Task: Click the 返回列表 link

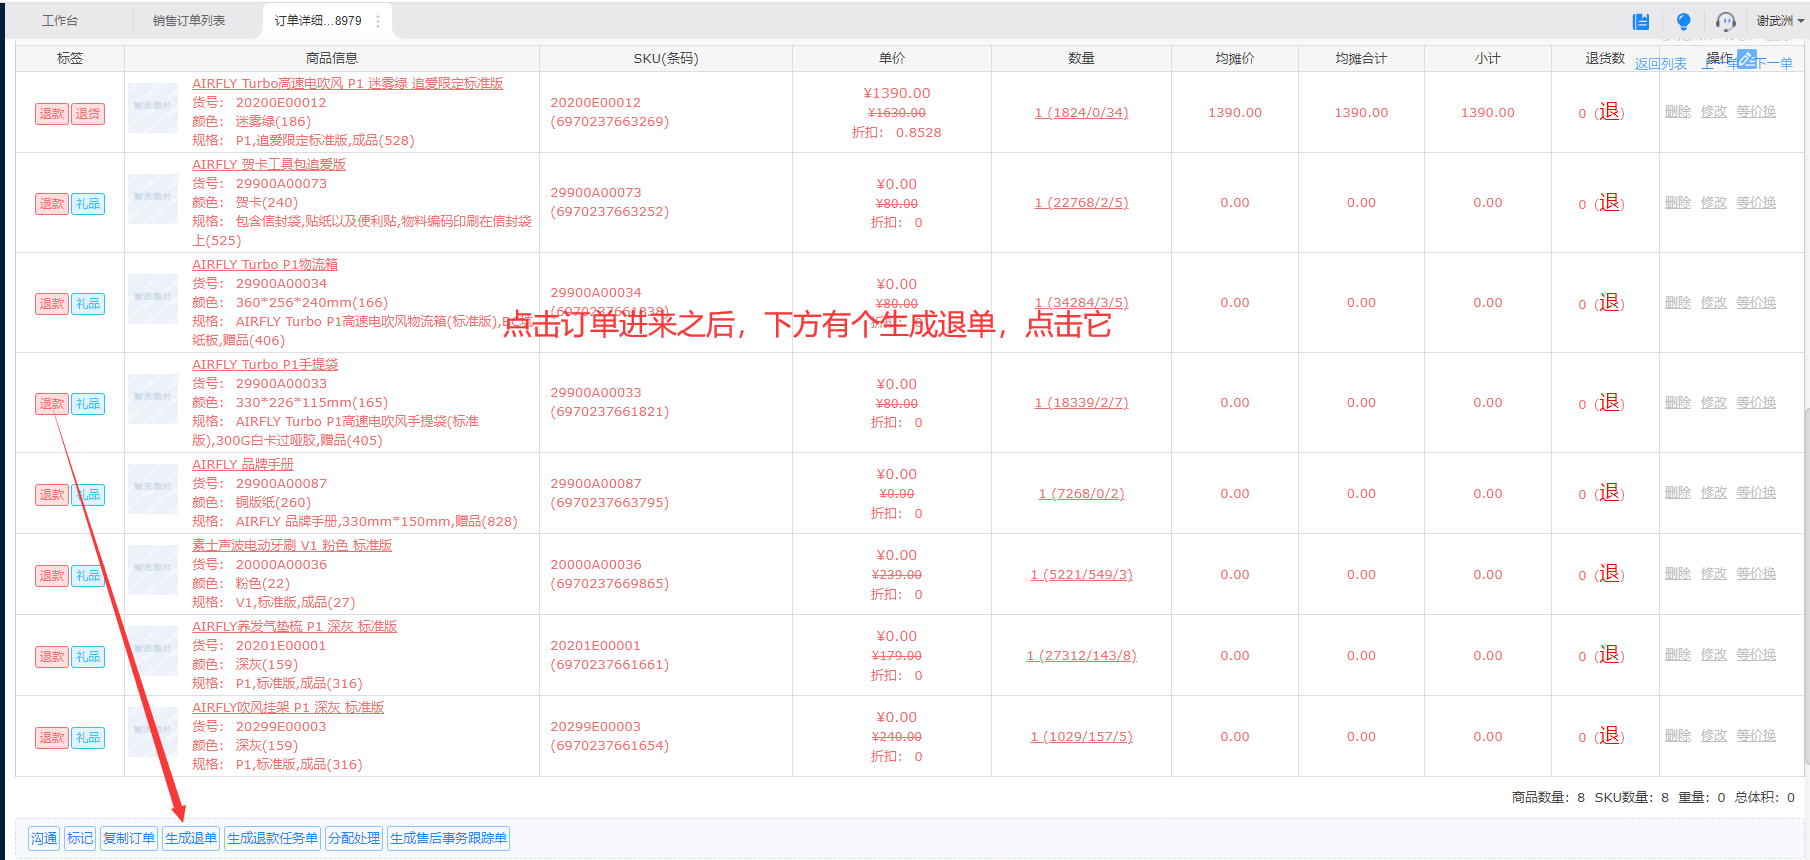Action: 1661,64
